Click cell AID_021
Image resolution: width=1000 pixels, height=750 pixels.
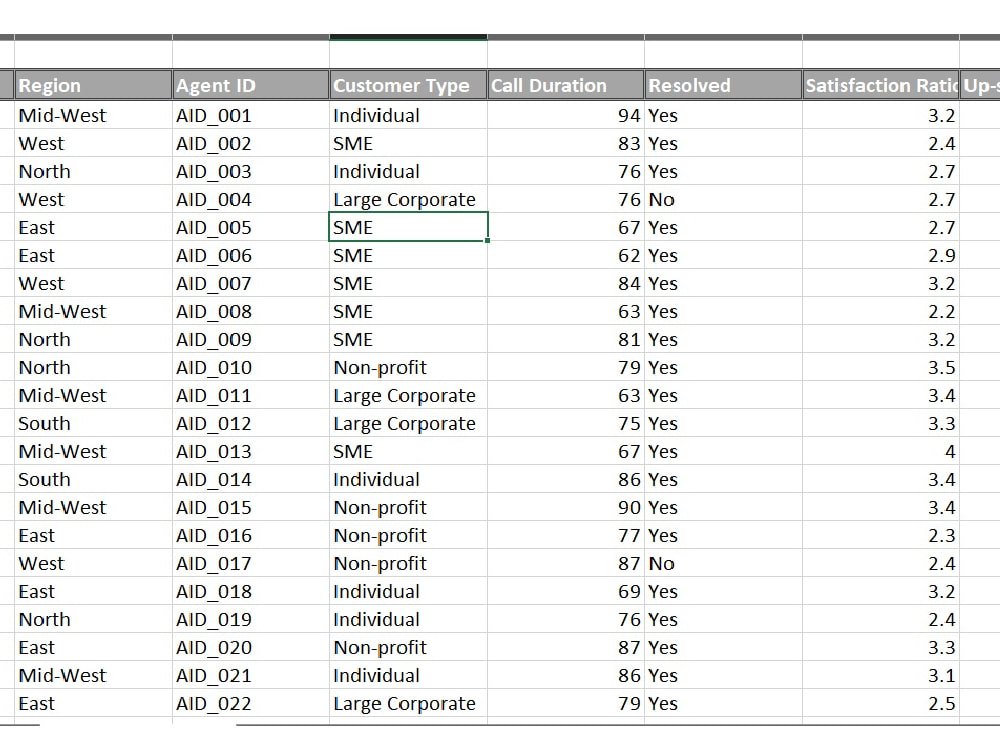251,676
